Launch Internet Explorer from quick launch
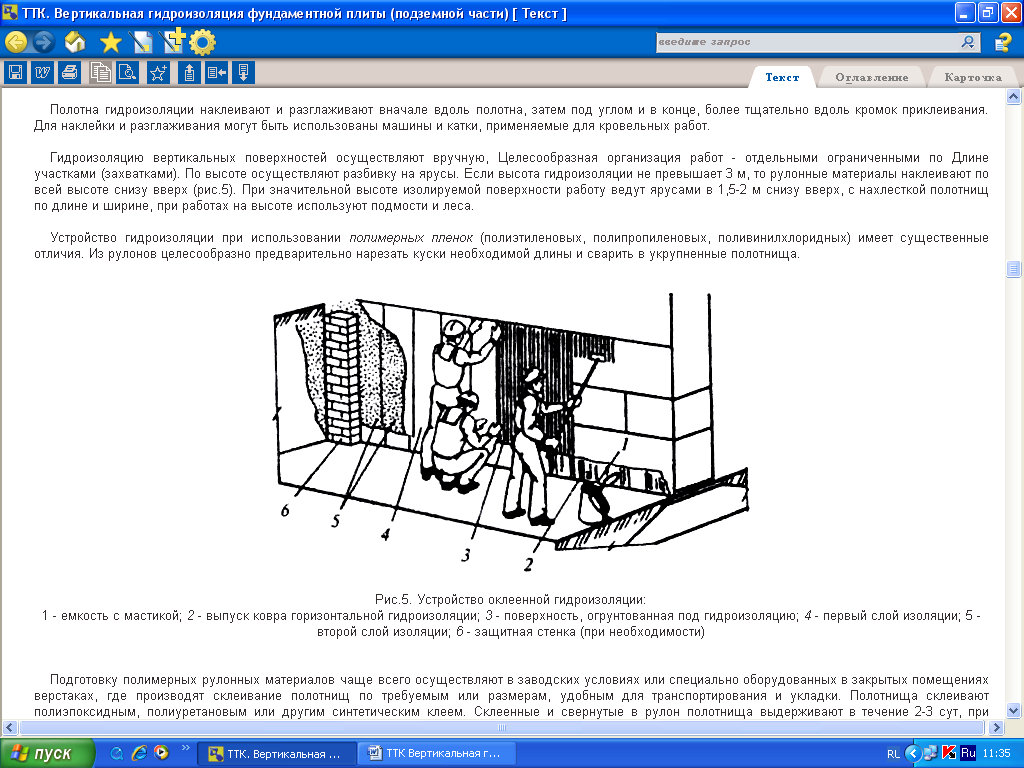The width and height of the screenshot is (1024, 768). click(x=139, y=753)
